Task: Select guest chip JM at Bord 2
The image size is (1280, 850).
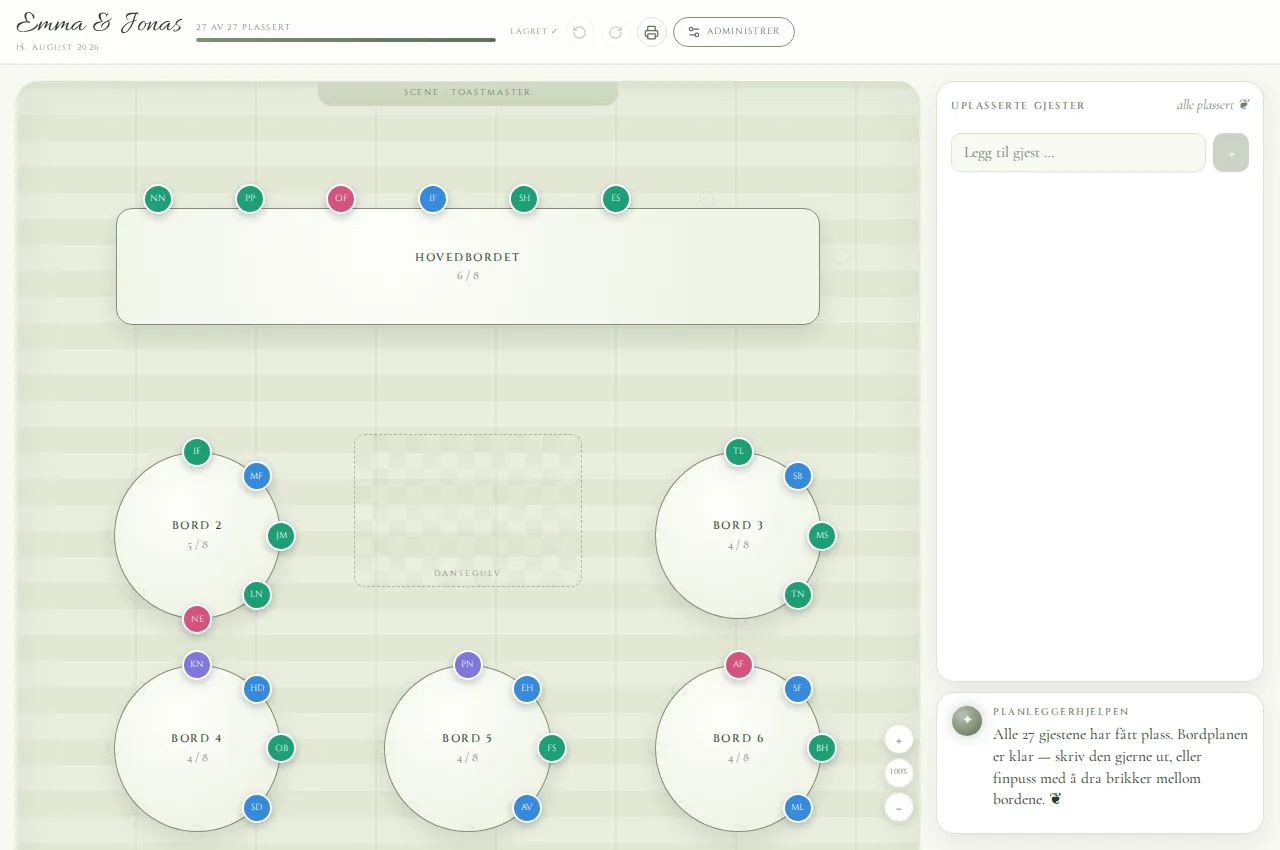Action: 282,536
